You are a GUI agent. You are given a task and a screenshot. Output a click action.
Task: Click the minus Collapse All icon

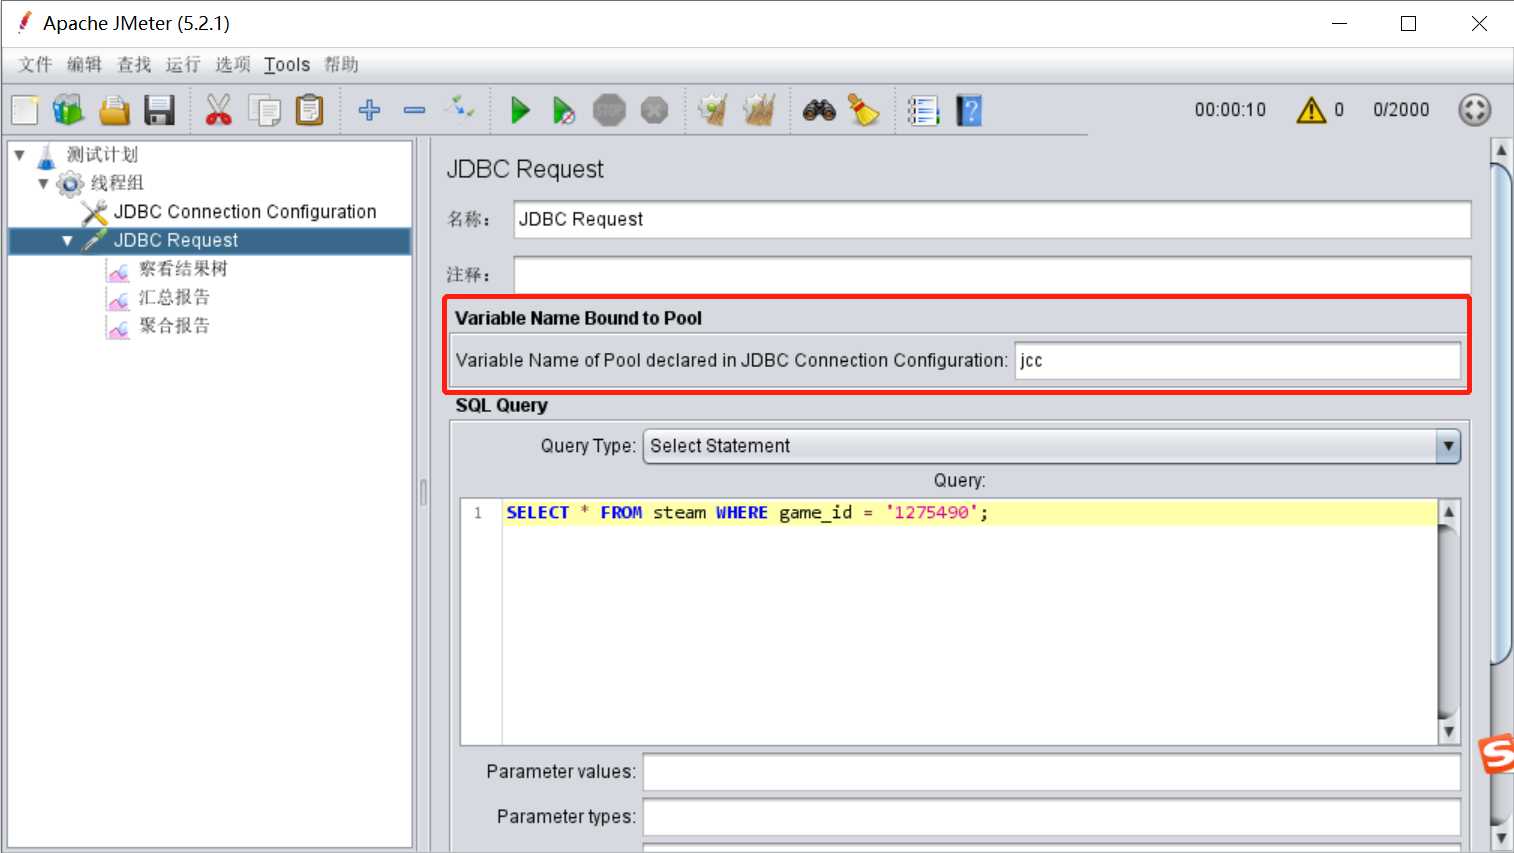coord(414,110)
